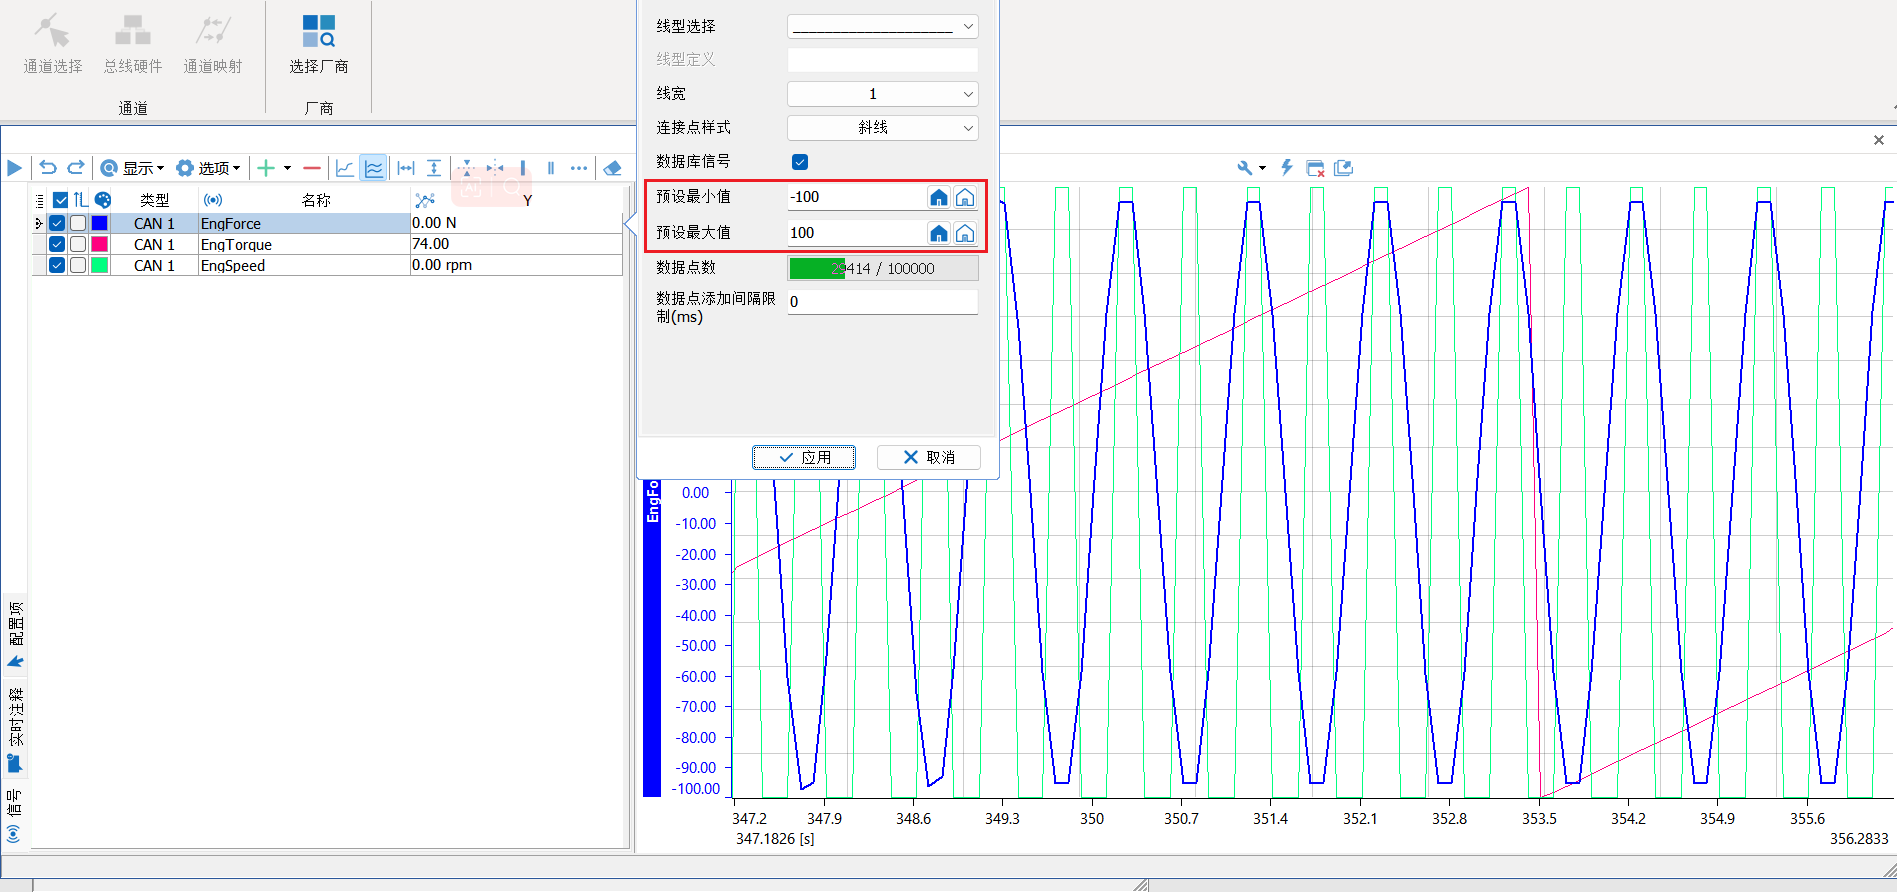The image size is (1897, 892).
Task: Set 预设最小值 with the outlined home icon
Action: click(x=965, y=197)
